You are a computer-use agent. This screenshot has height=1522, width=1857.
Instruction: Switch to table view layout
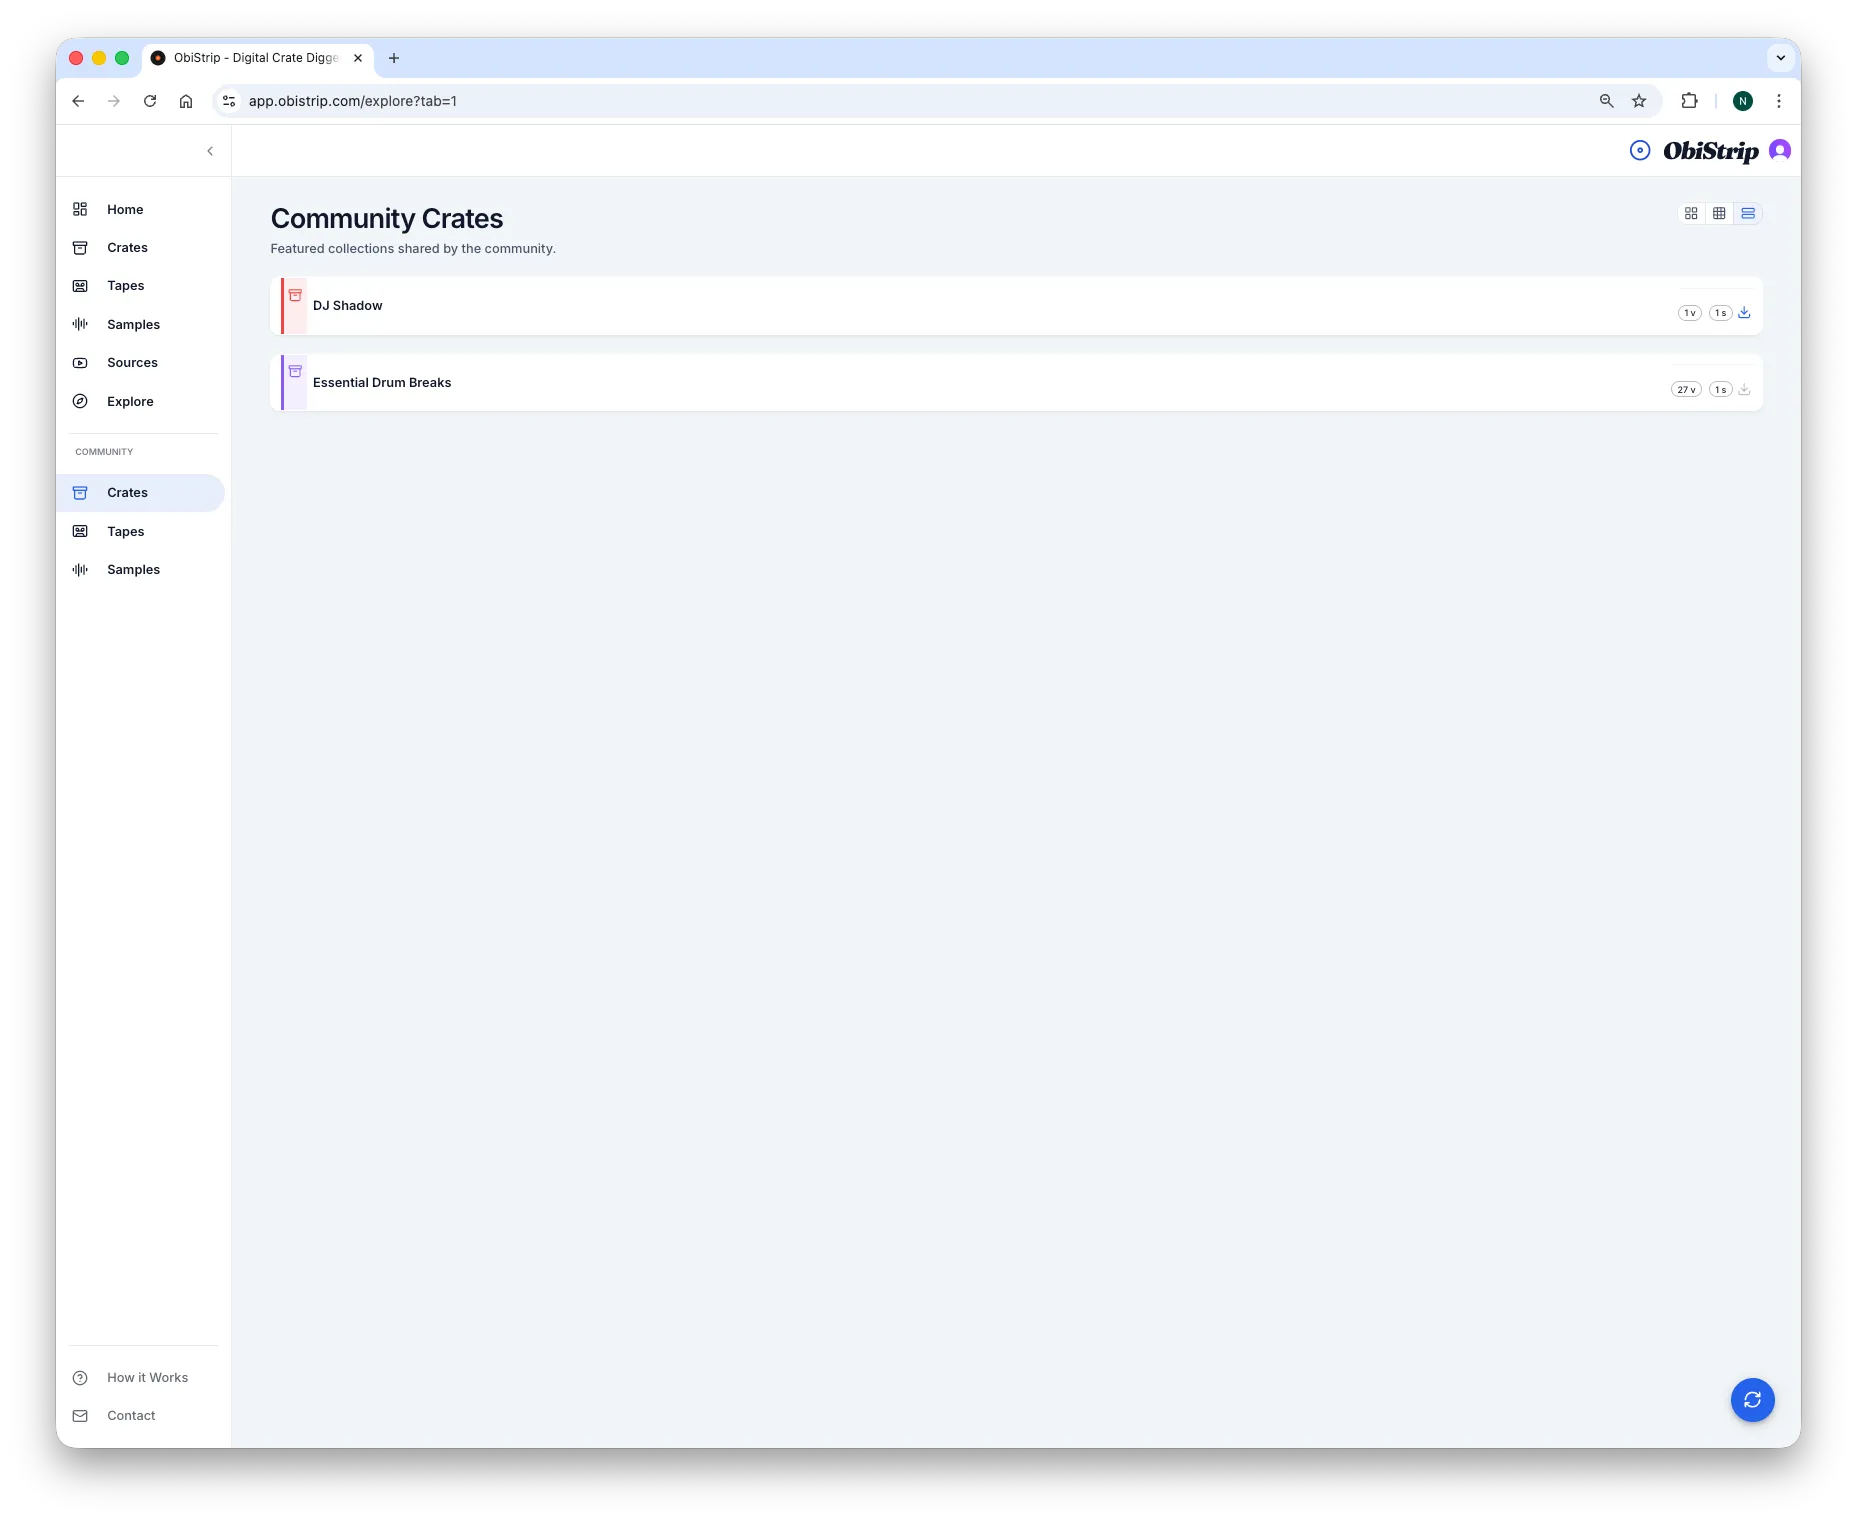pyautogui.click(x=1719, y=213)
